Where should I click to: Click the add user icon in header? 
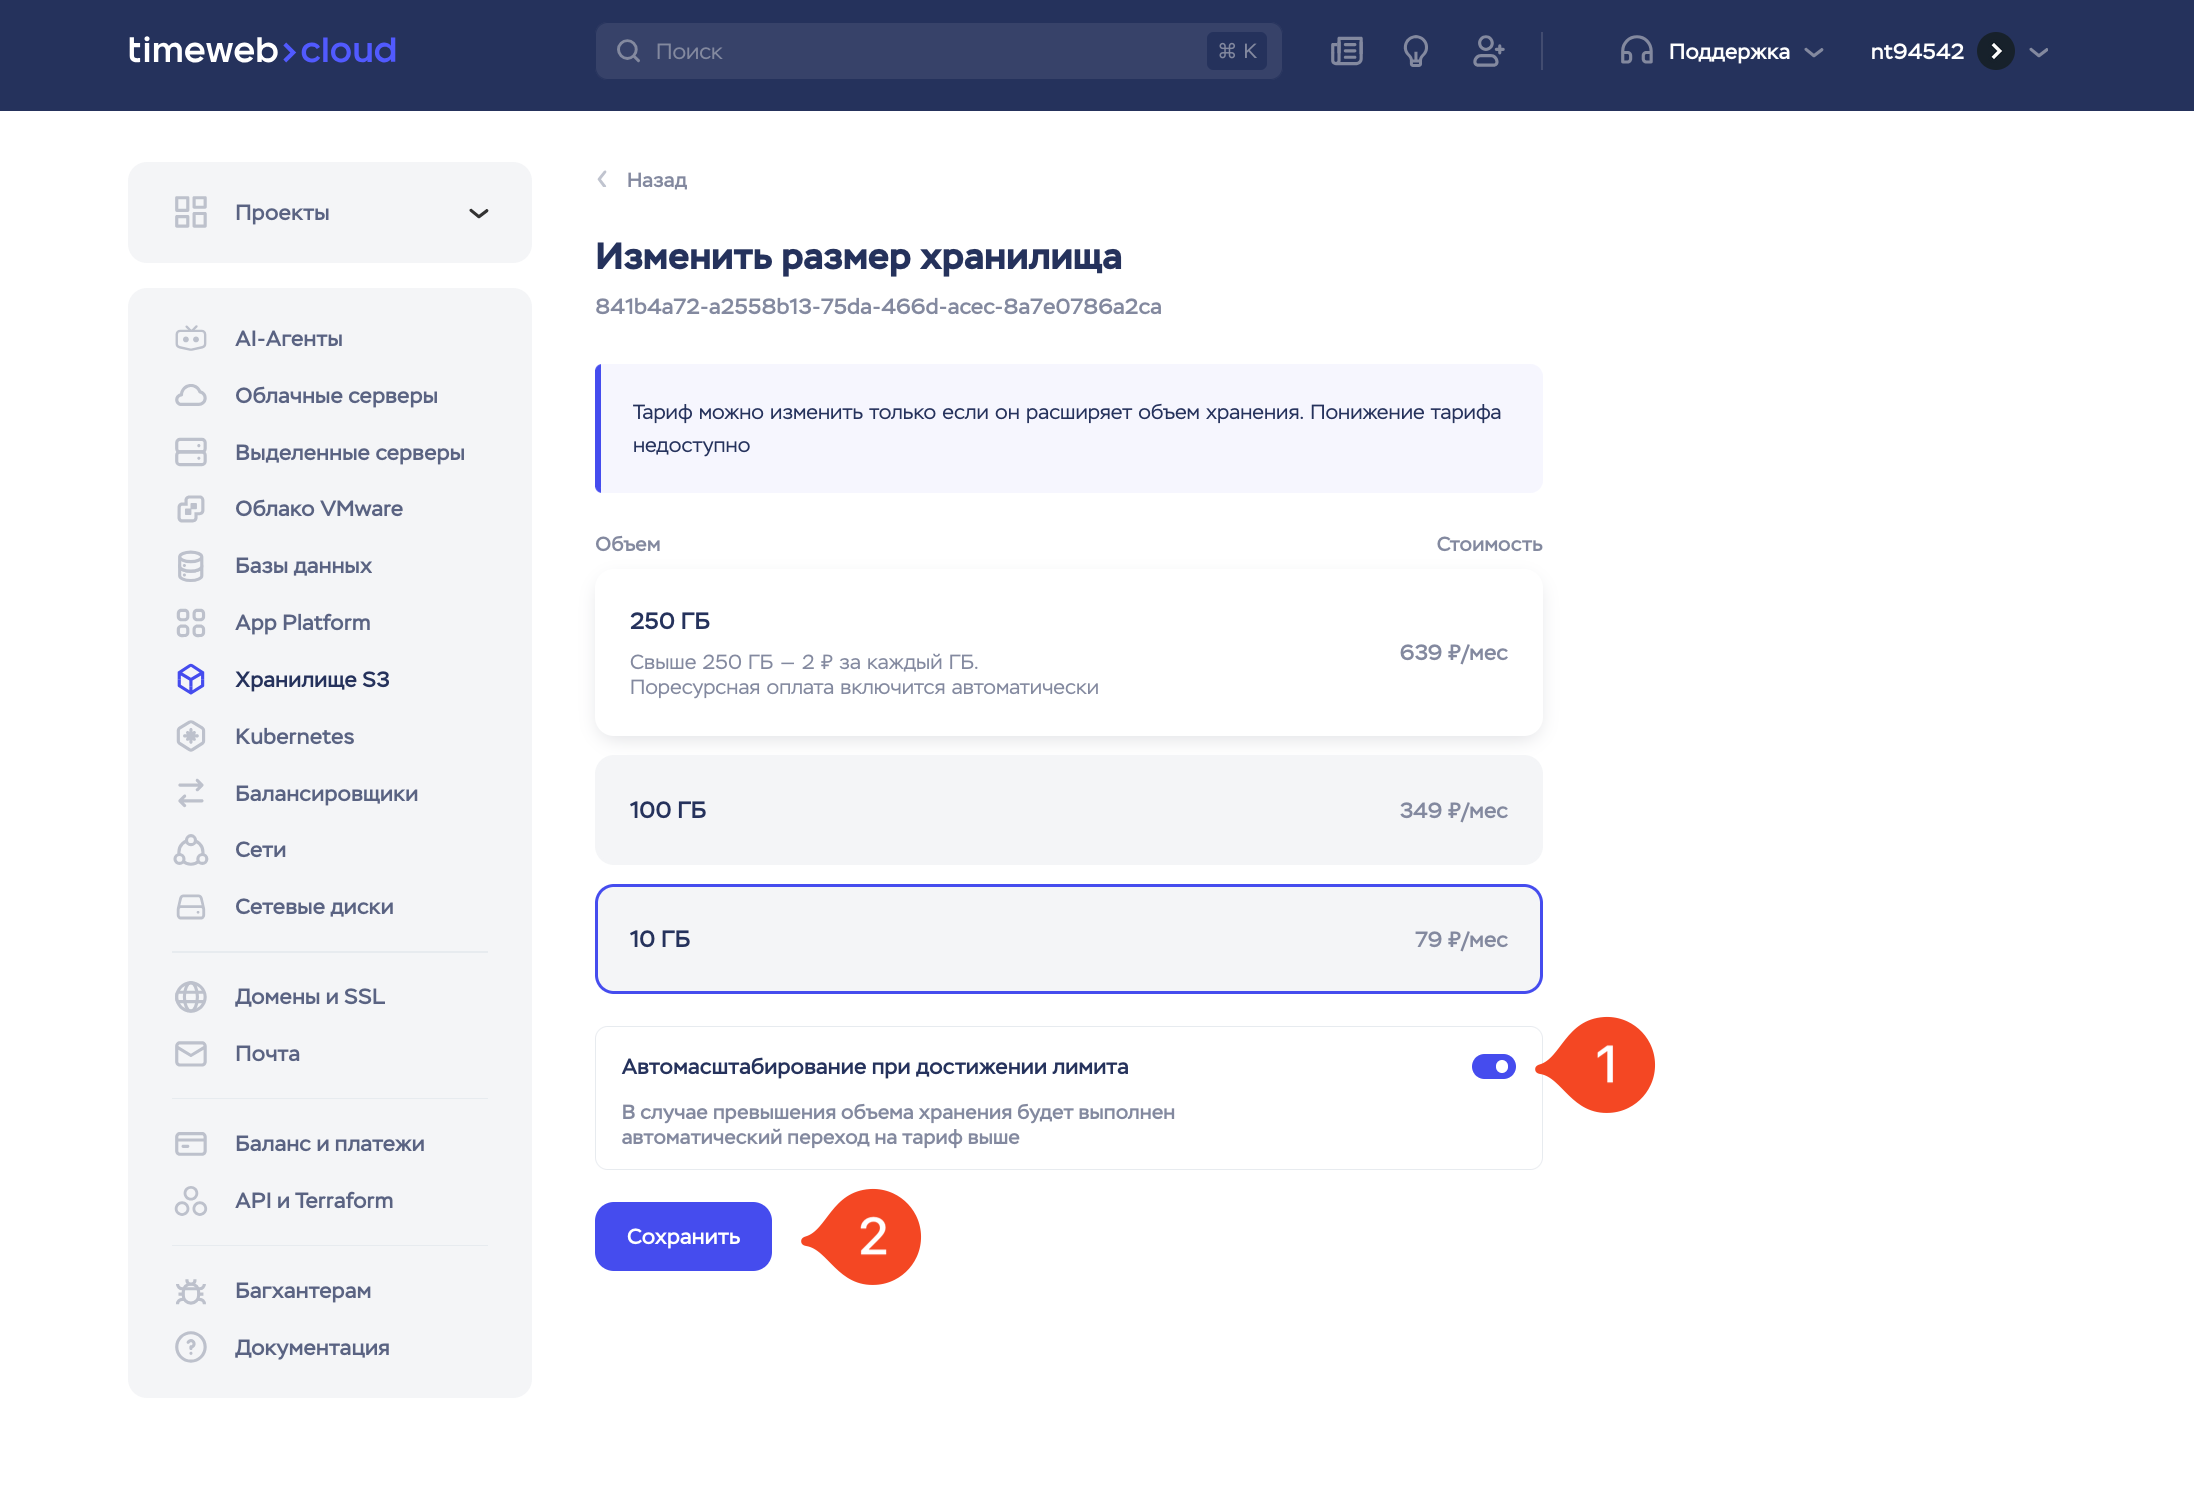[x=1487, y=51]
